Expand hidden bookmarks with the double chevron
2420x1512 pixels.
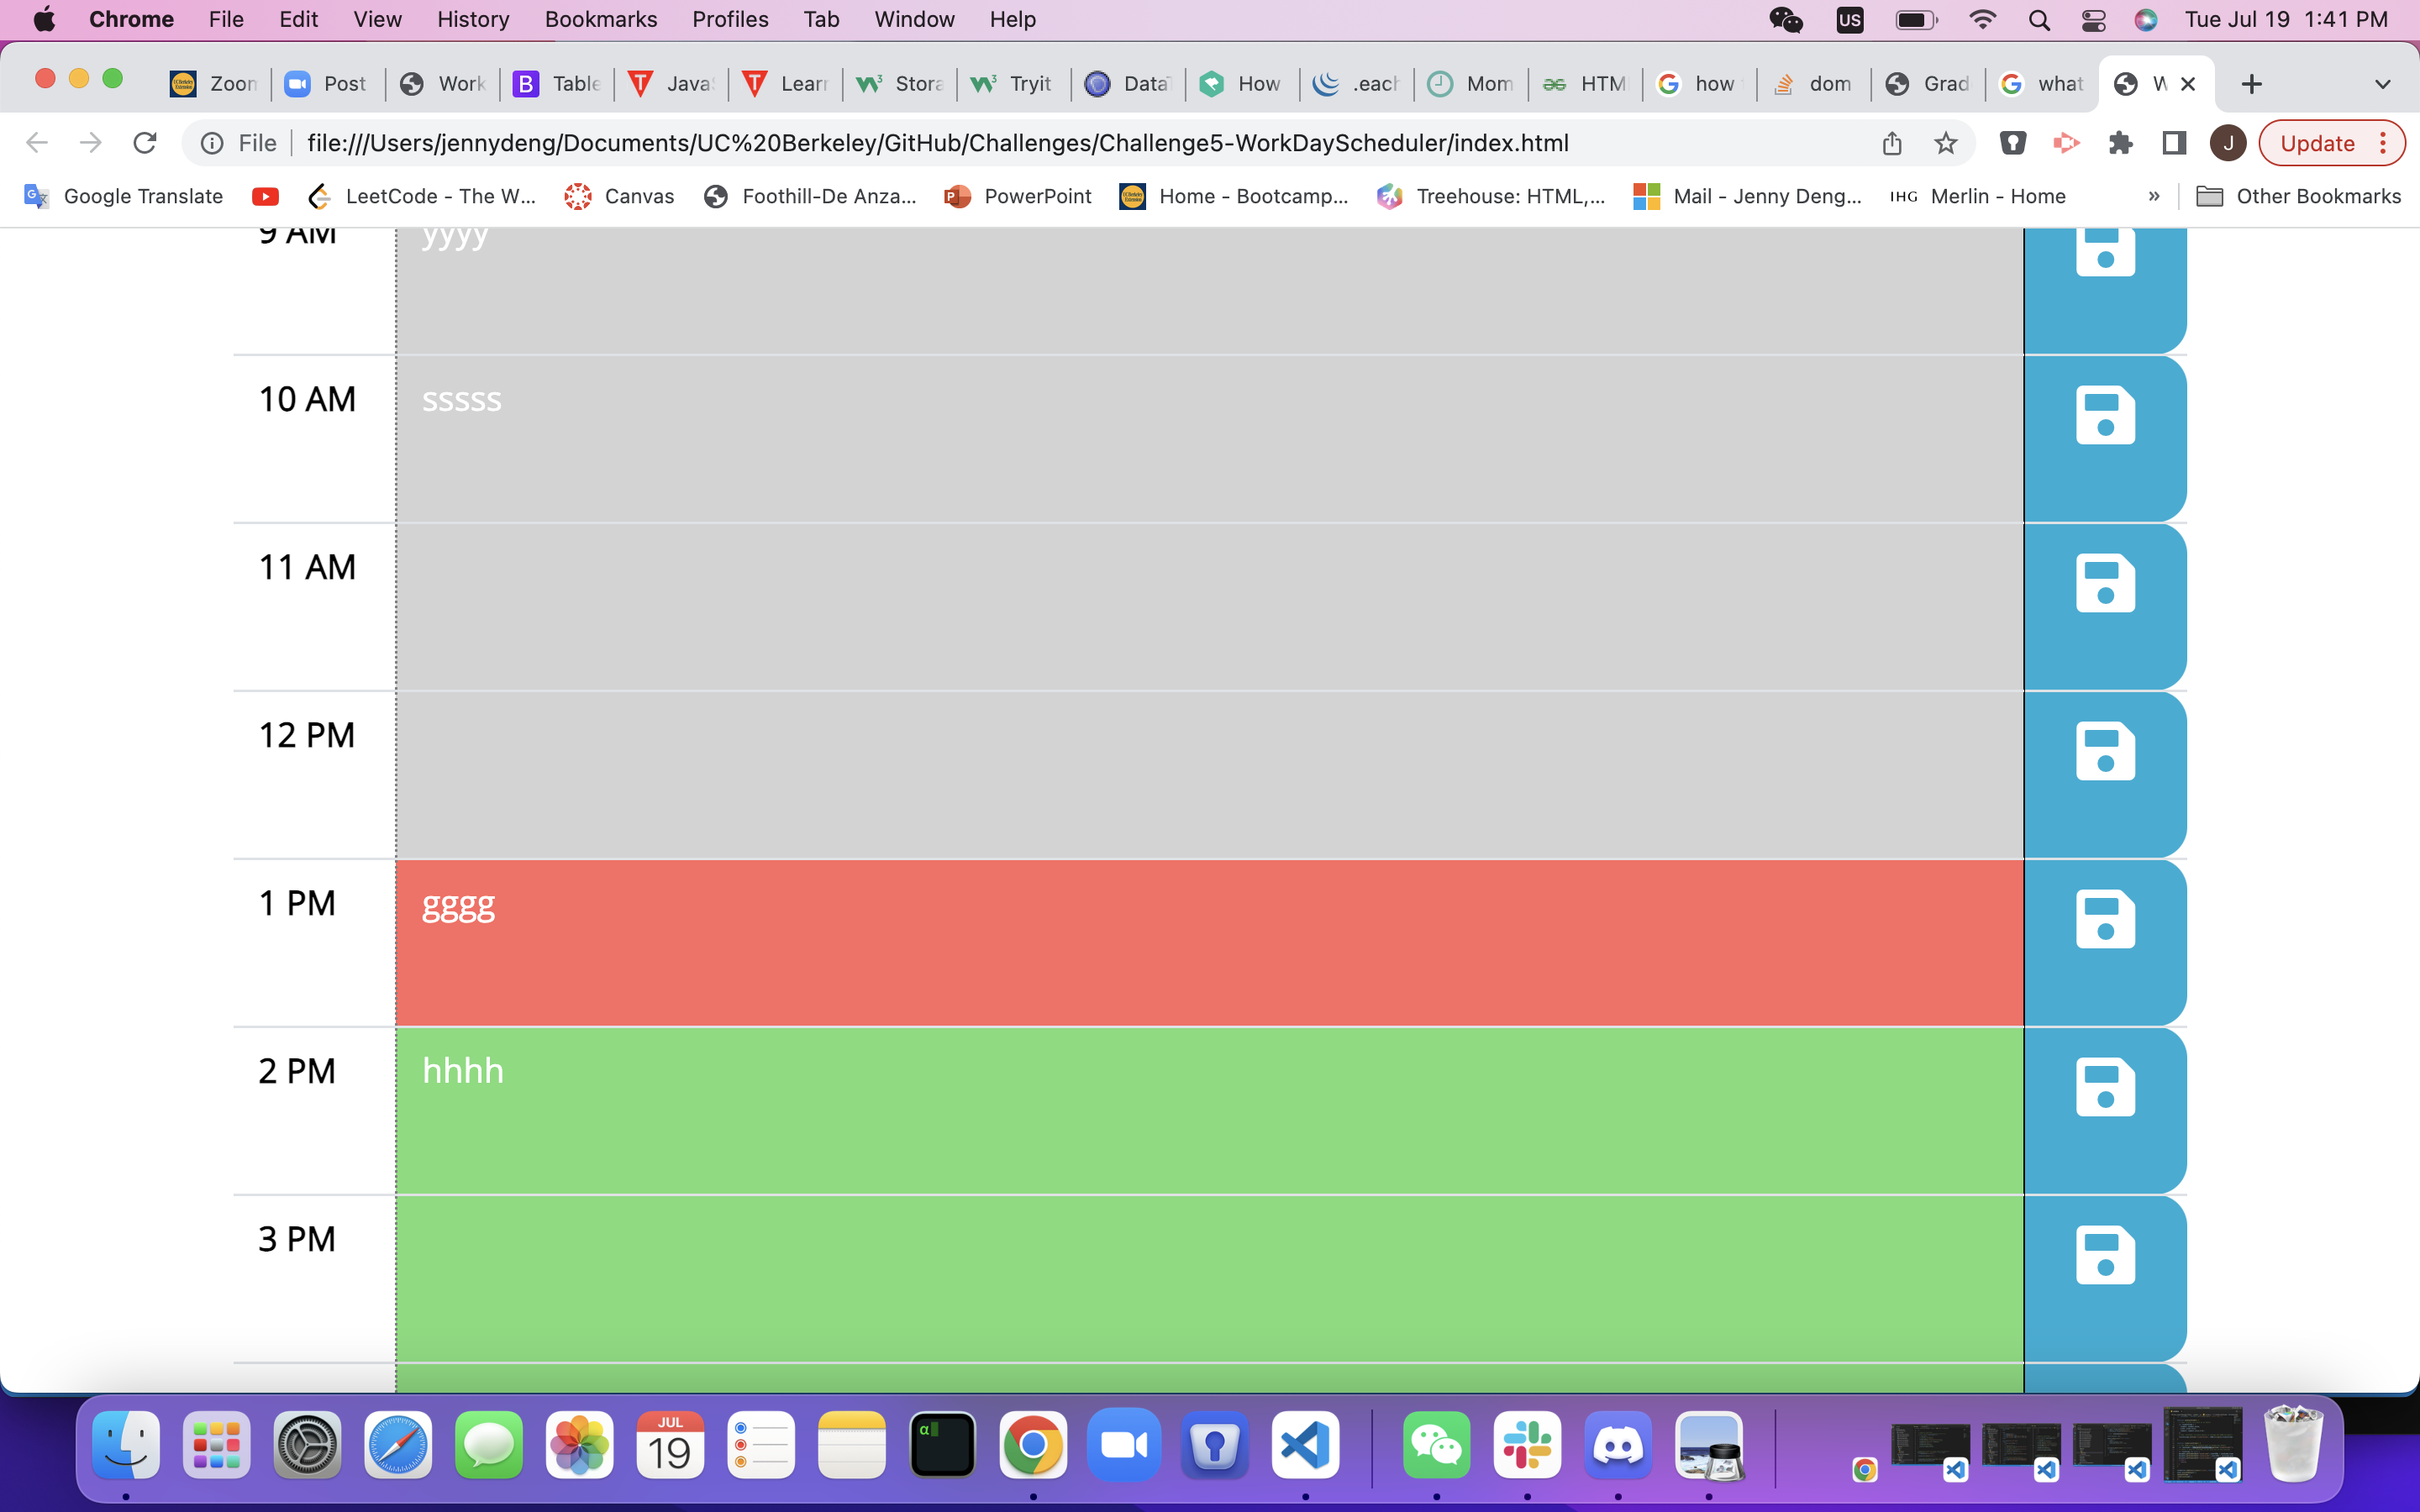point(2154,196)
